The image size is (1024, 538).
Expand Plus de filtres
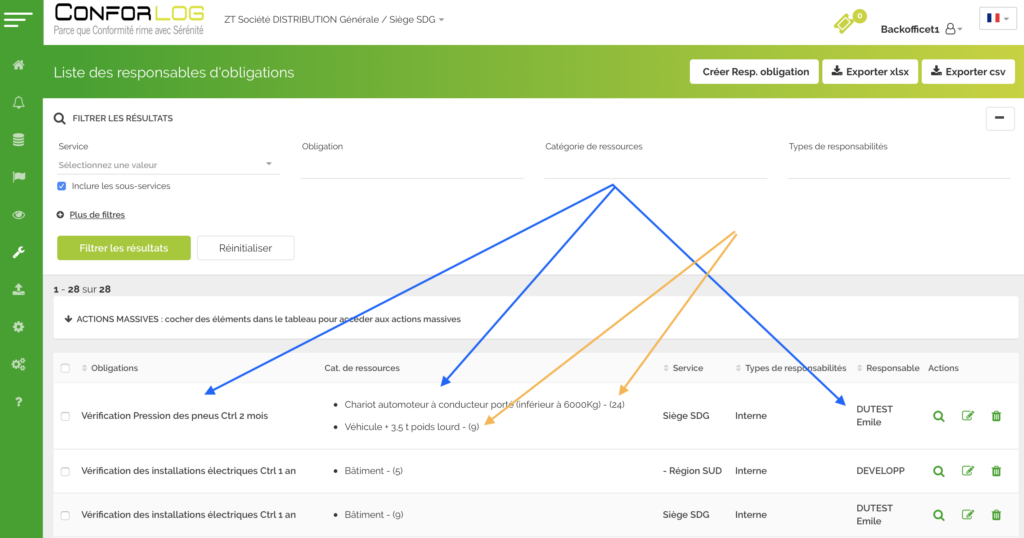(96, 214)
